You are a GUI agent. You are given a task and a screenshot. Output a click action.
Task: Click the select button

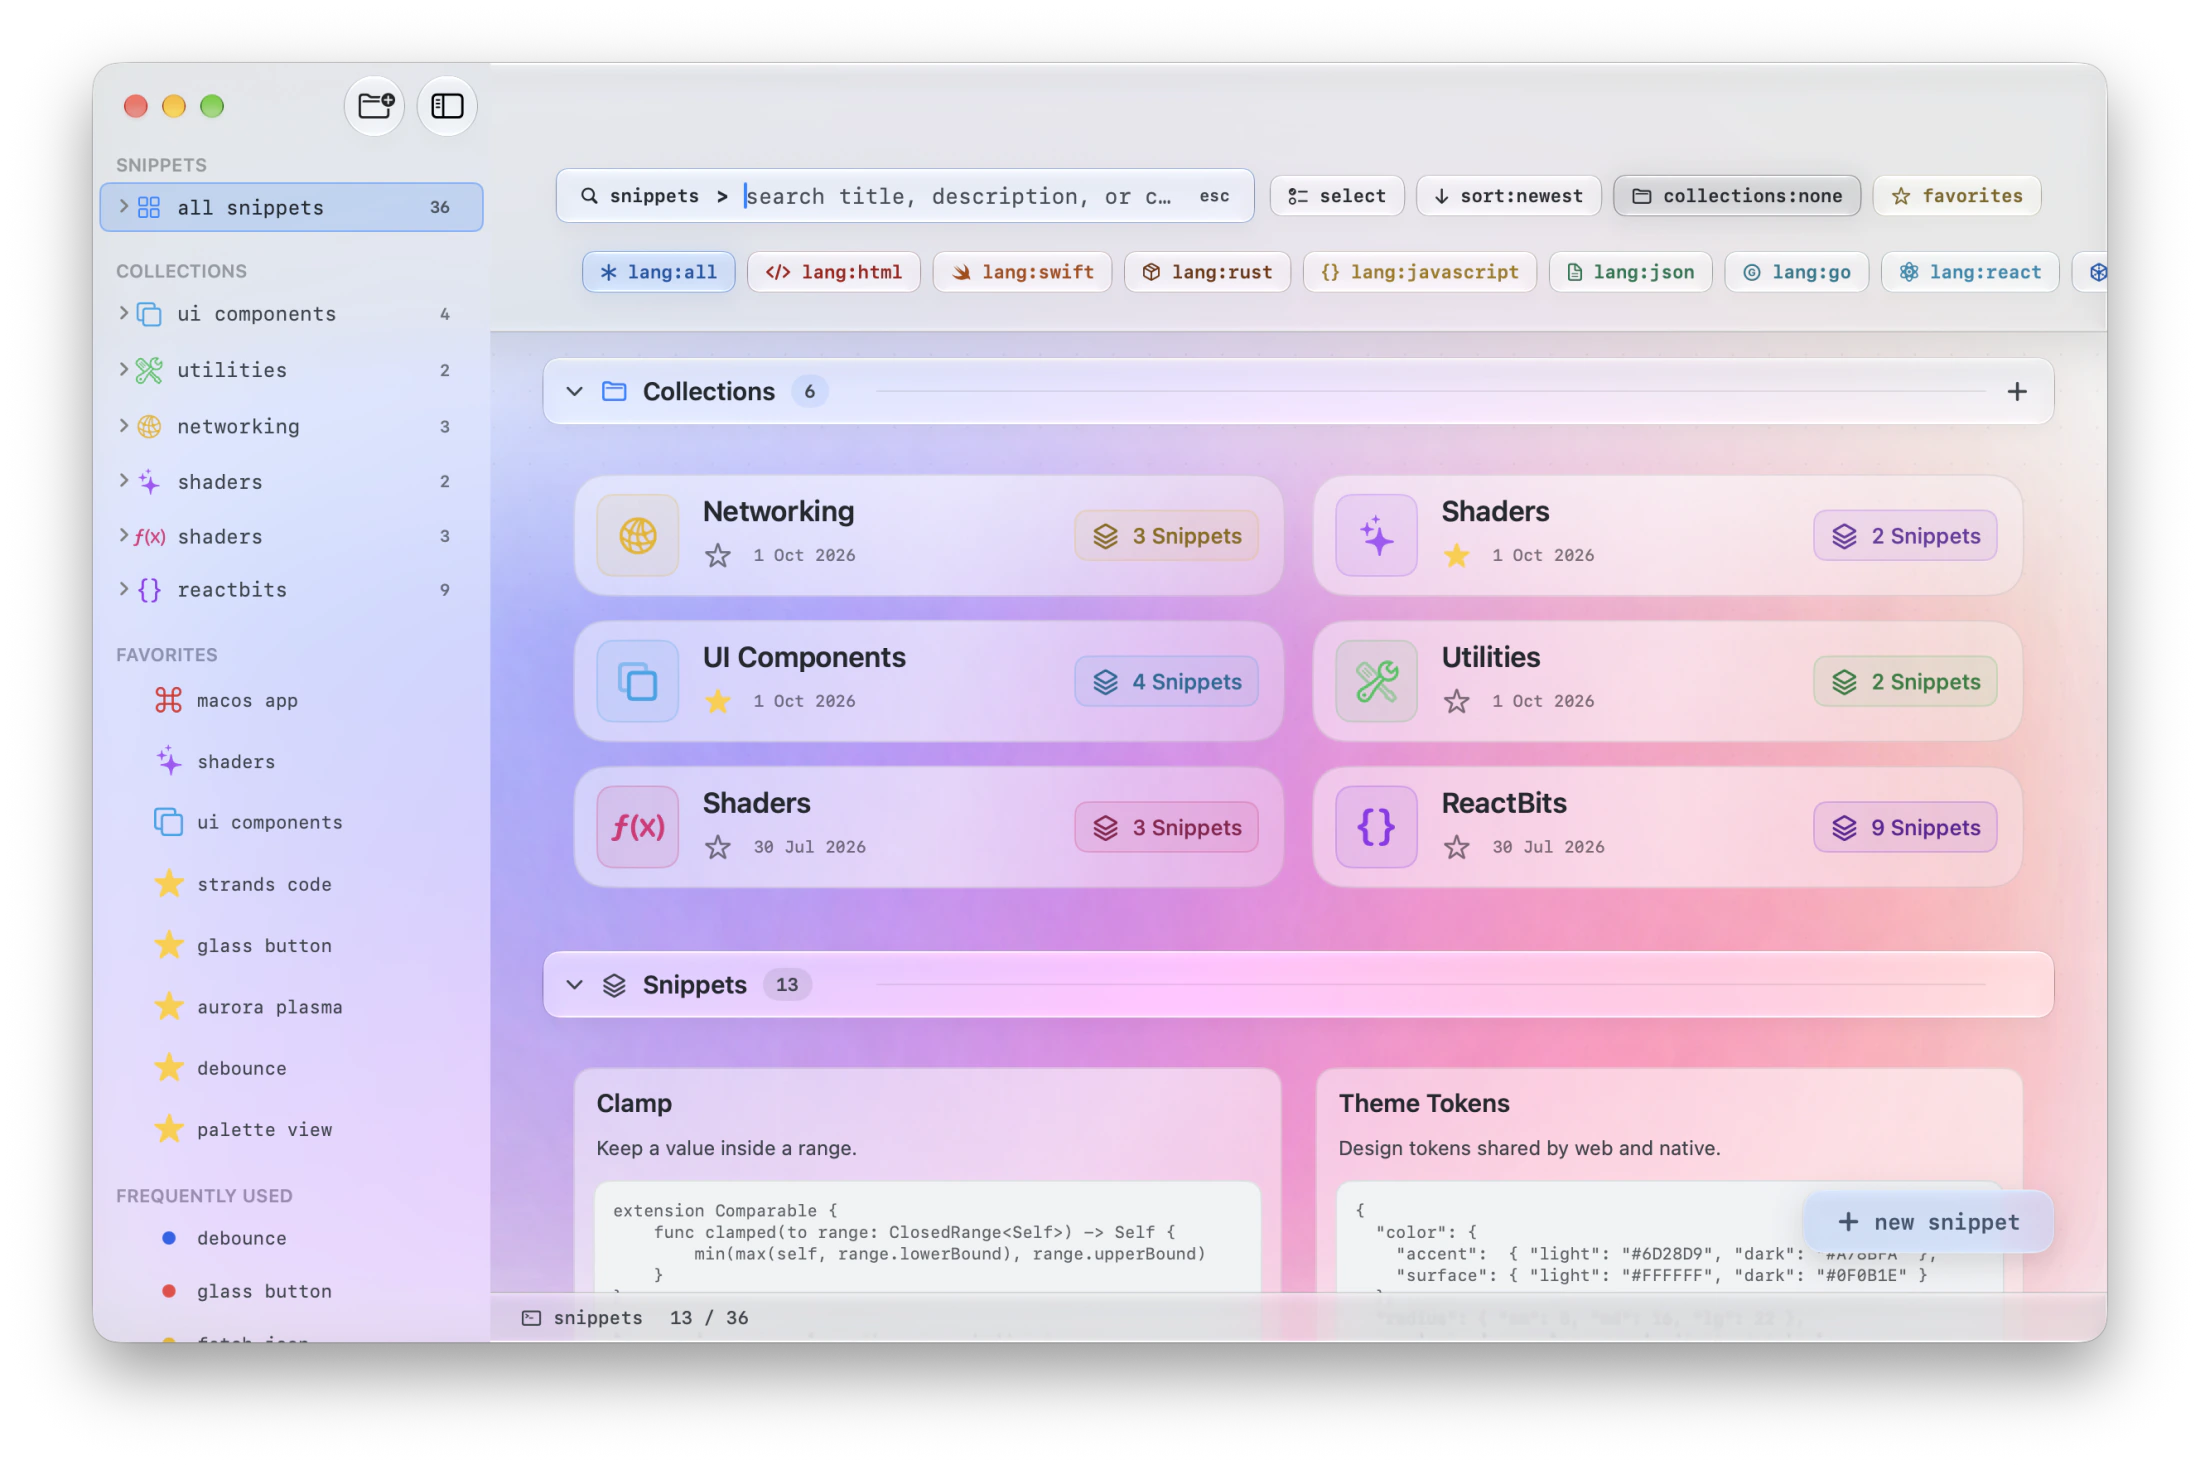point(1337,196)
